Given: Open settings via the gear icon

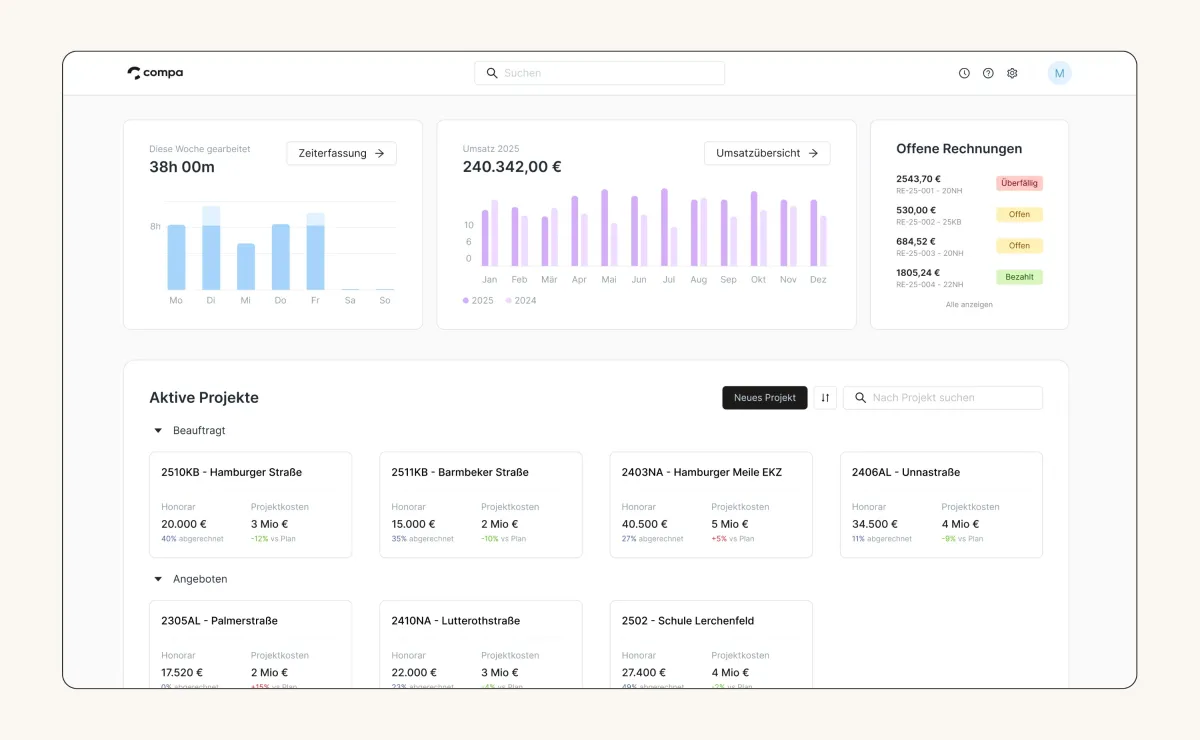Looking at the screenshot, I should pyautogui.click(x=1012, y=73).
